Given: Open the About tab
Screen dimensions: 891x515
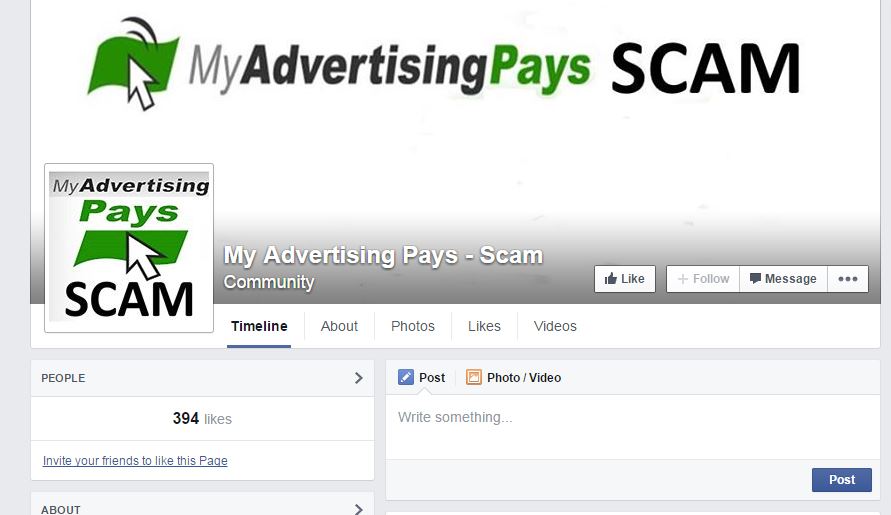Looking at the screenshot, I should [339, 326].
